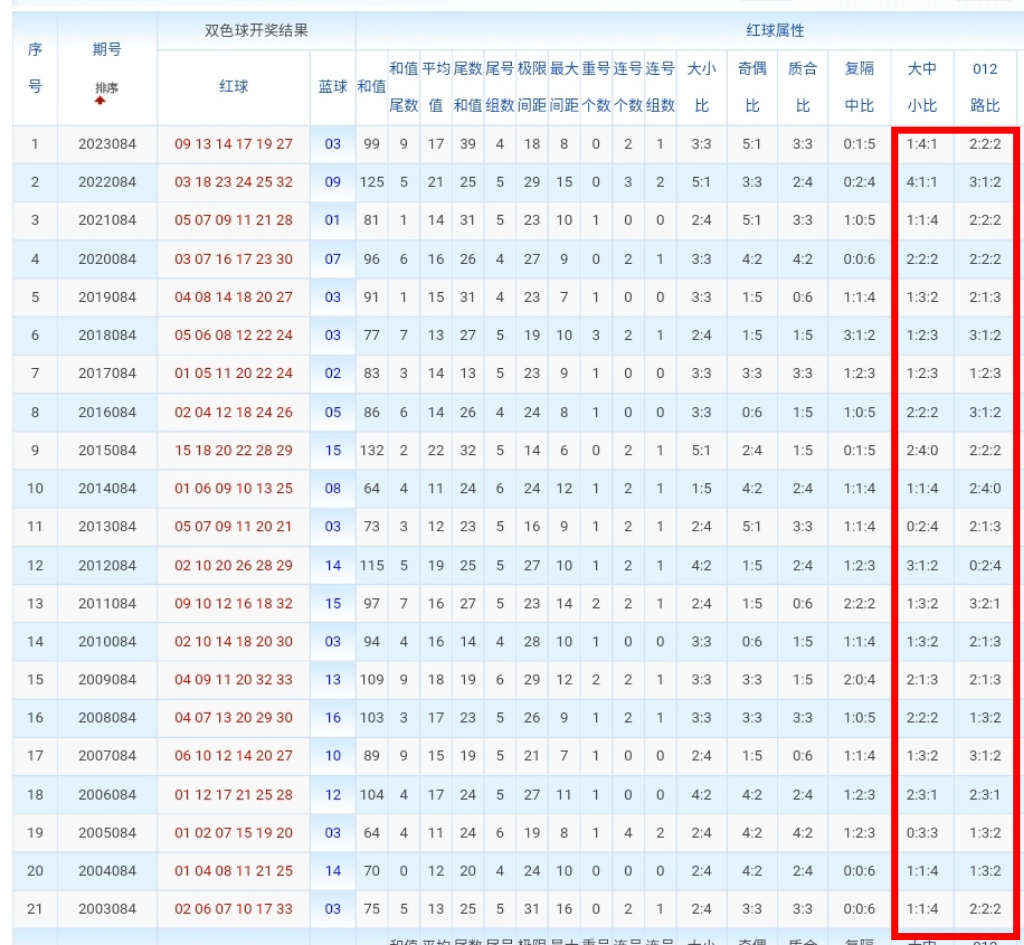Click red balls 02 10 20 26 28 29

click(233, 566)
